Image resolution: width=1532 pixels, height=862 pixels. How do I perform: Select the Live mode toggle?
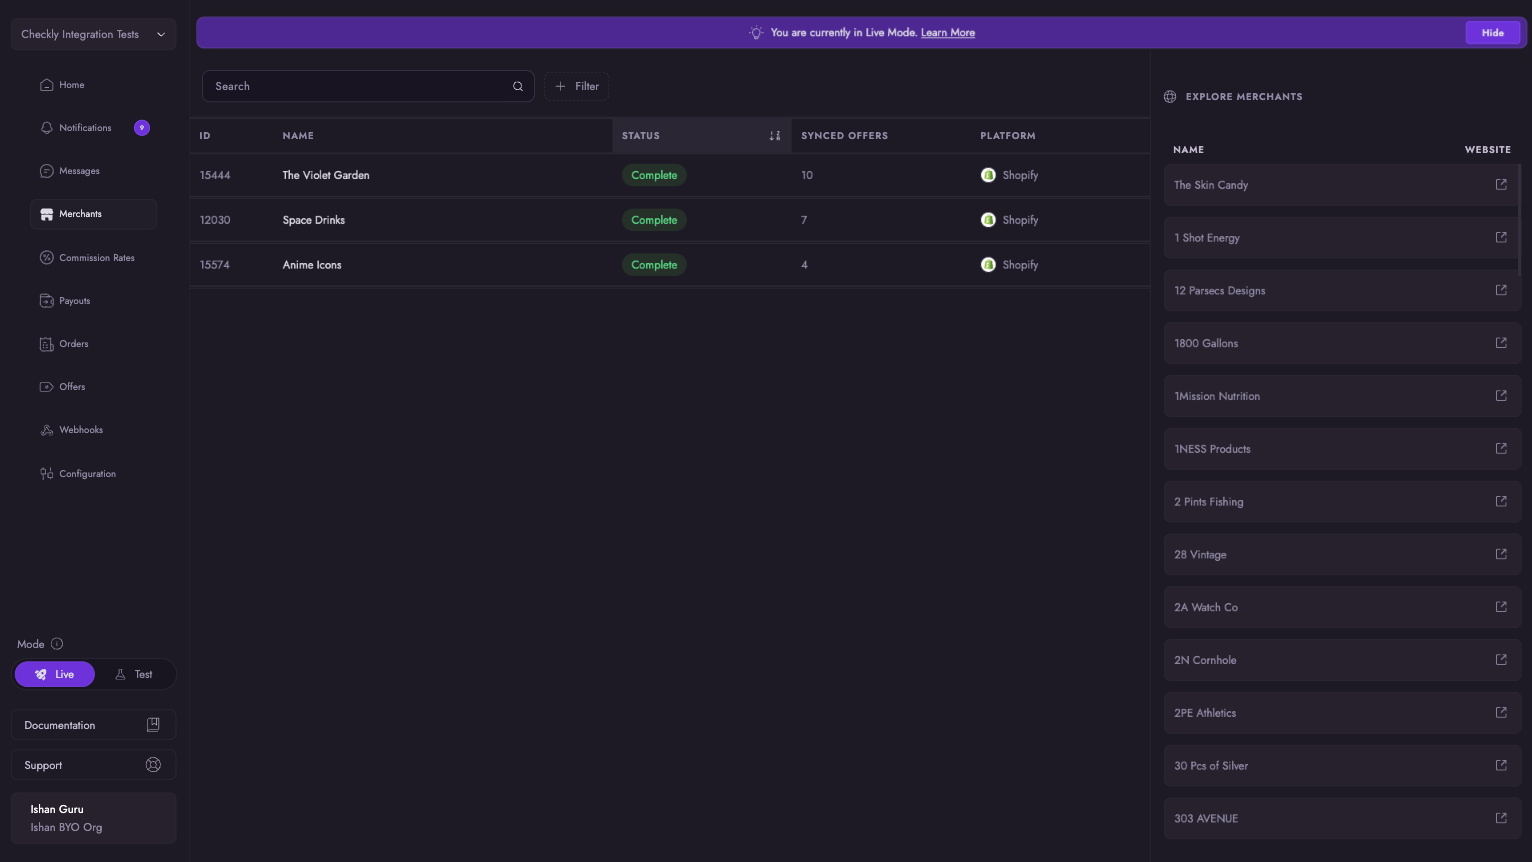(x=55, y=674)
